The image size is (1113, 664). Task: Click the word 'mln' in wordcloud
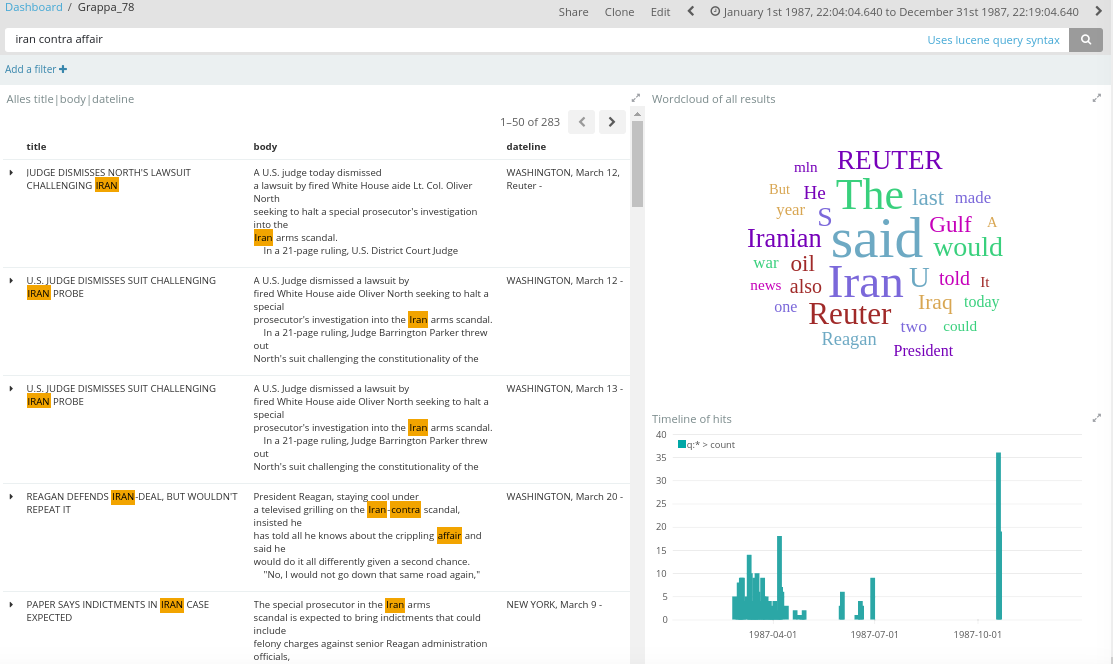click(806, 168)
